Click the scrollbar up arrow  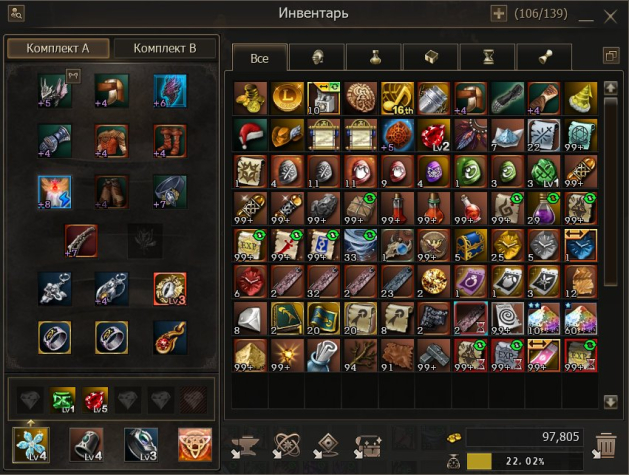tap(611, 88)
